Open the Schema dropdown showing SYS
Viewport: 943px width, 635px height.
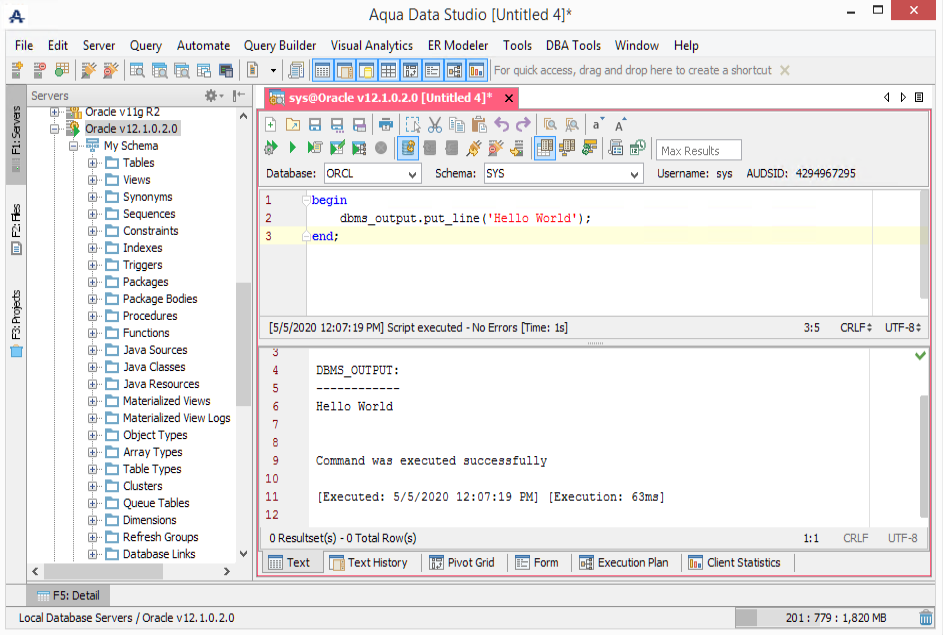(x=562, y=174)
